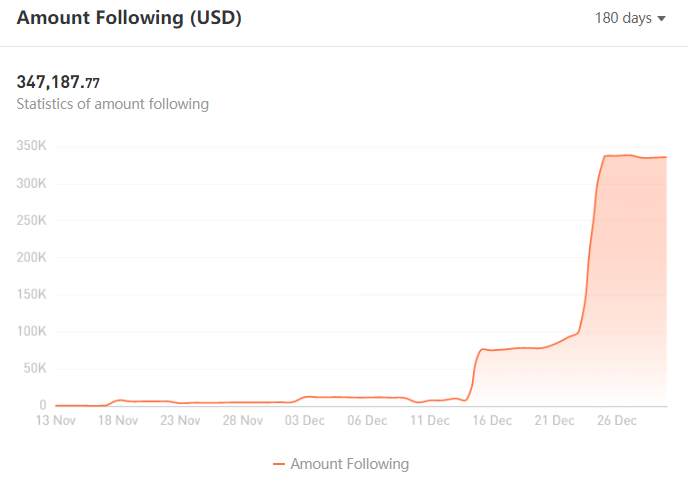
Task: Click the 26 Dec date label
Action: point(616,420)
